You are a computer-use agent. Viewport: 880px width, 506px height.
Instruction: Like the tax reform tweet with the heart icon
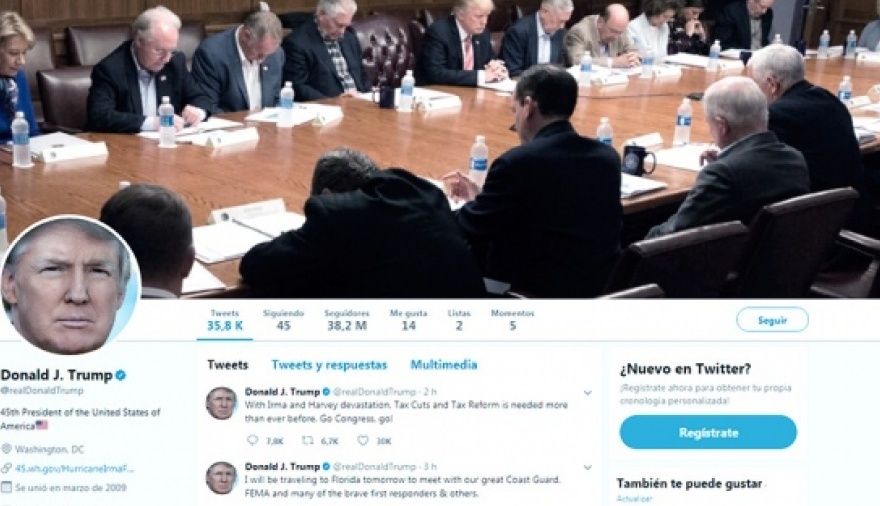(x=363, y=440)
